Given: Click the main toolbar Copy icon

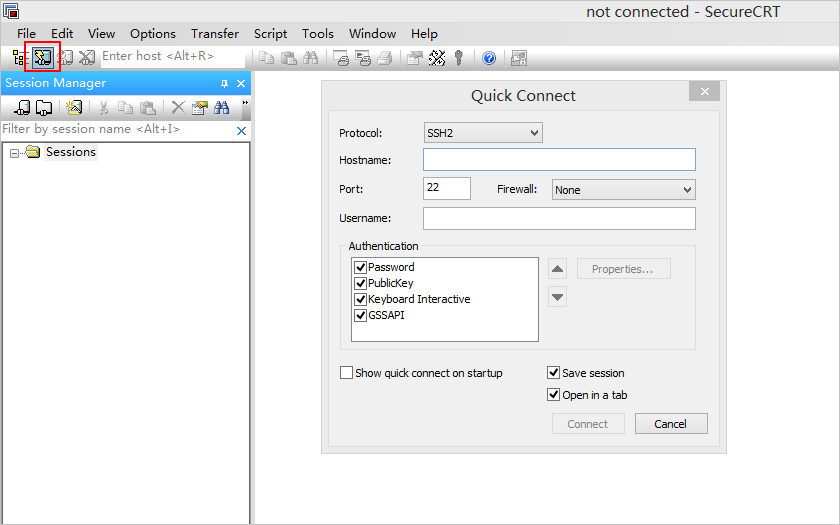Looking at the screenshot, I should [x=267, y=57].
